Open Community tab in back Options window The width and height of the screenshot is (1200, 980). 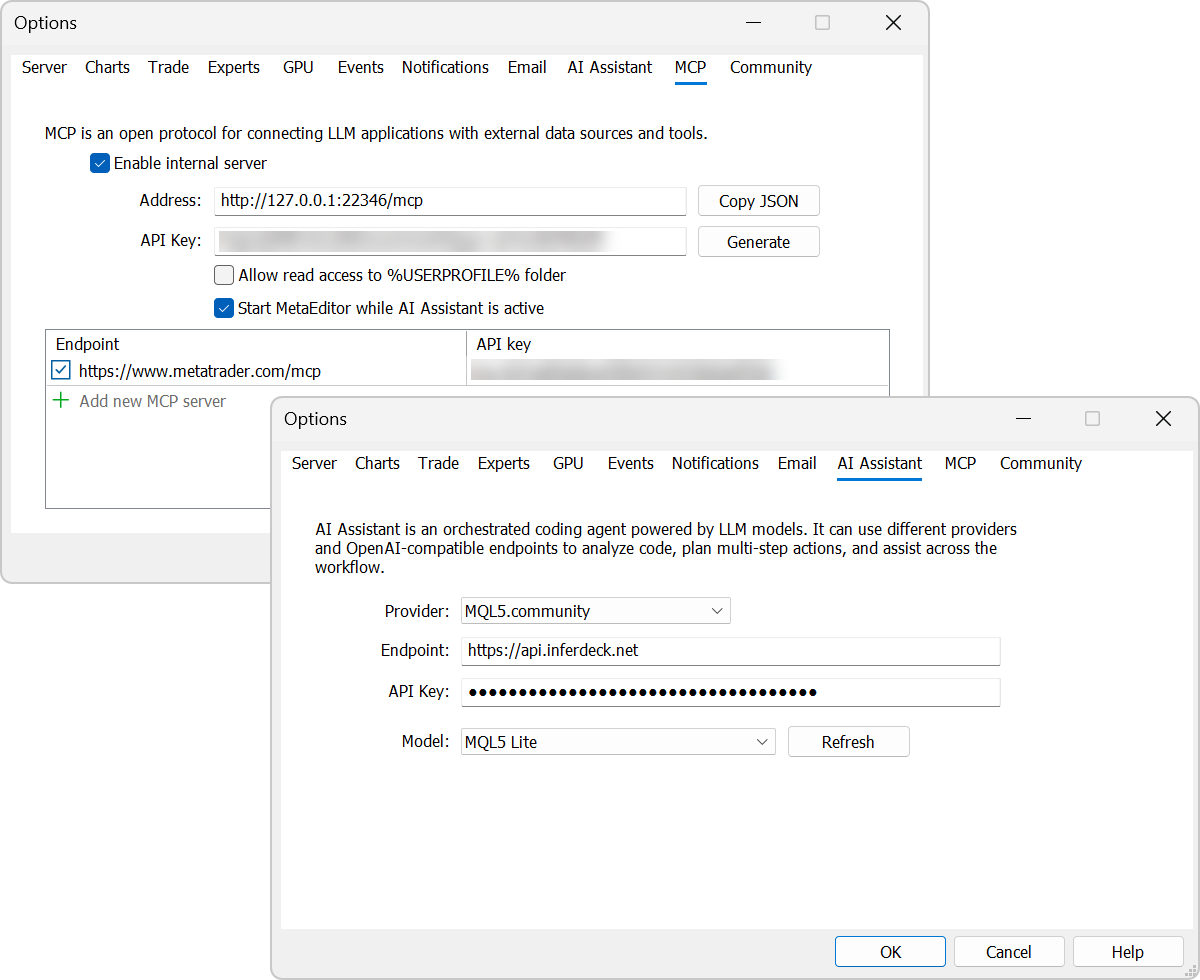(771, 67)
